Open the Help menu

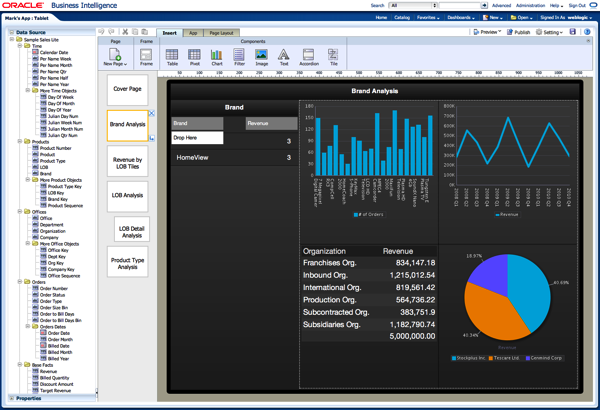coord(556,5)
